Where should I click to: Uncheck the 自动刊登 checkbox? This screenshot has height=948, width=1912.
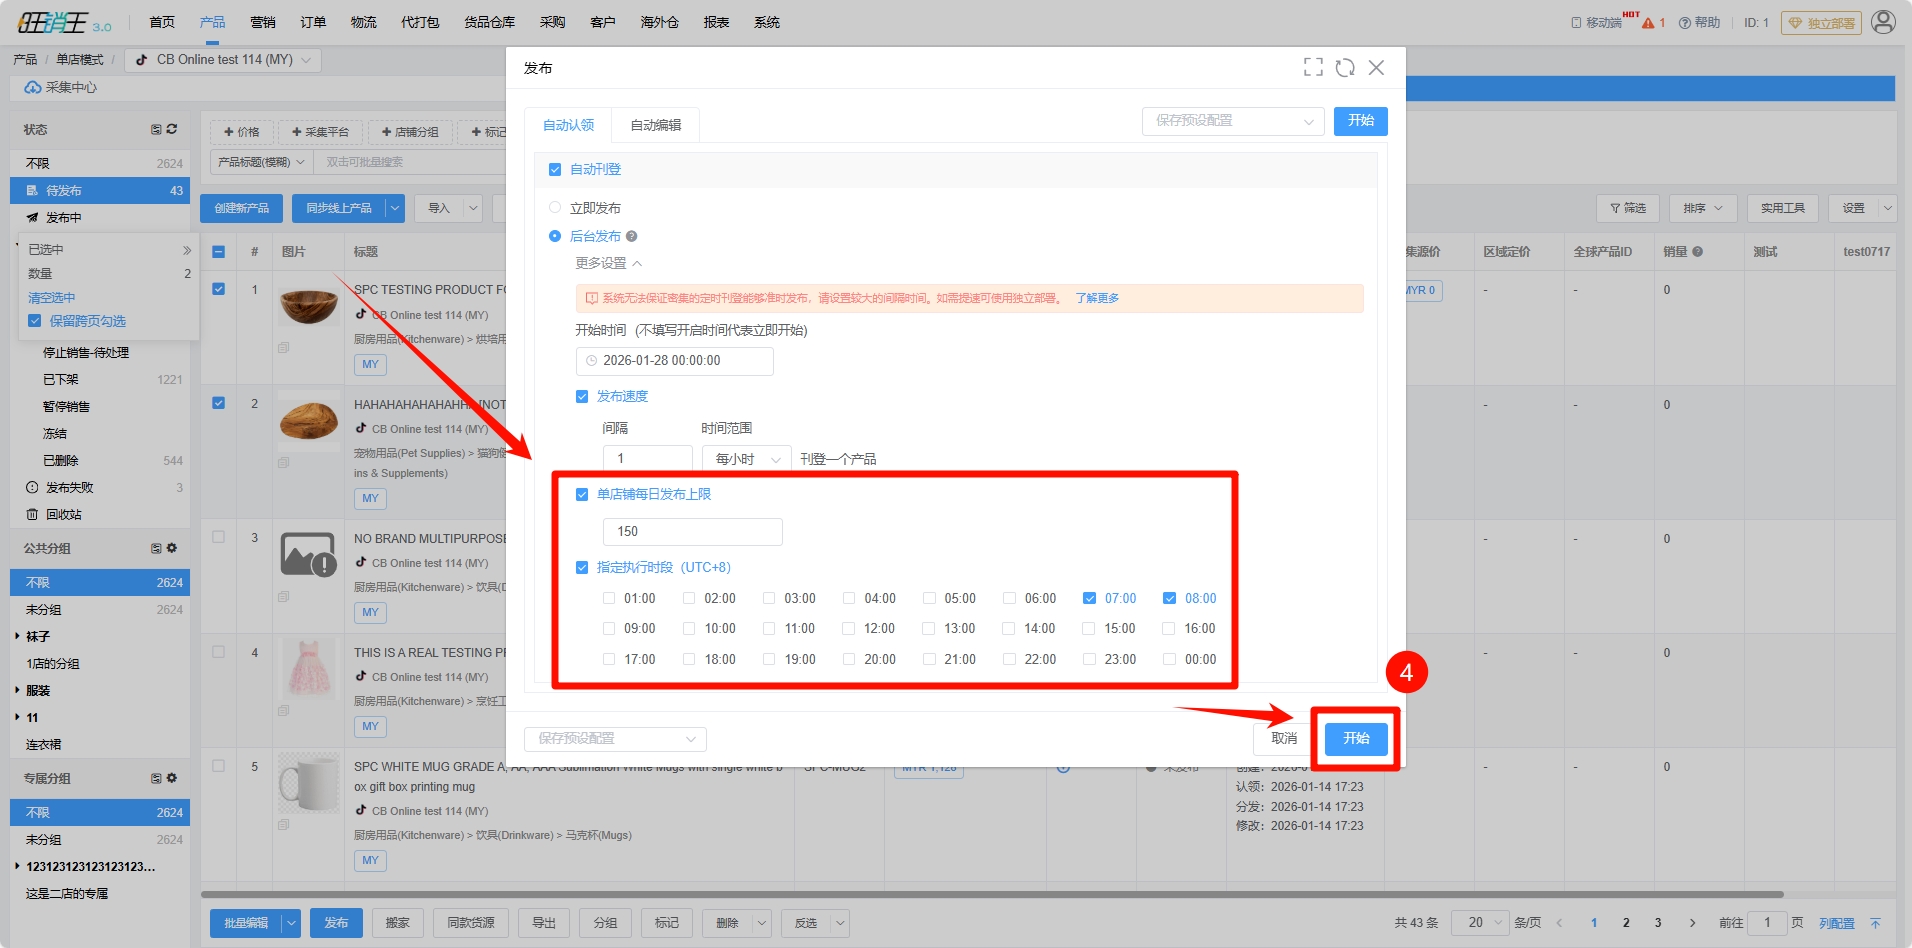[555, 170]
